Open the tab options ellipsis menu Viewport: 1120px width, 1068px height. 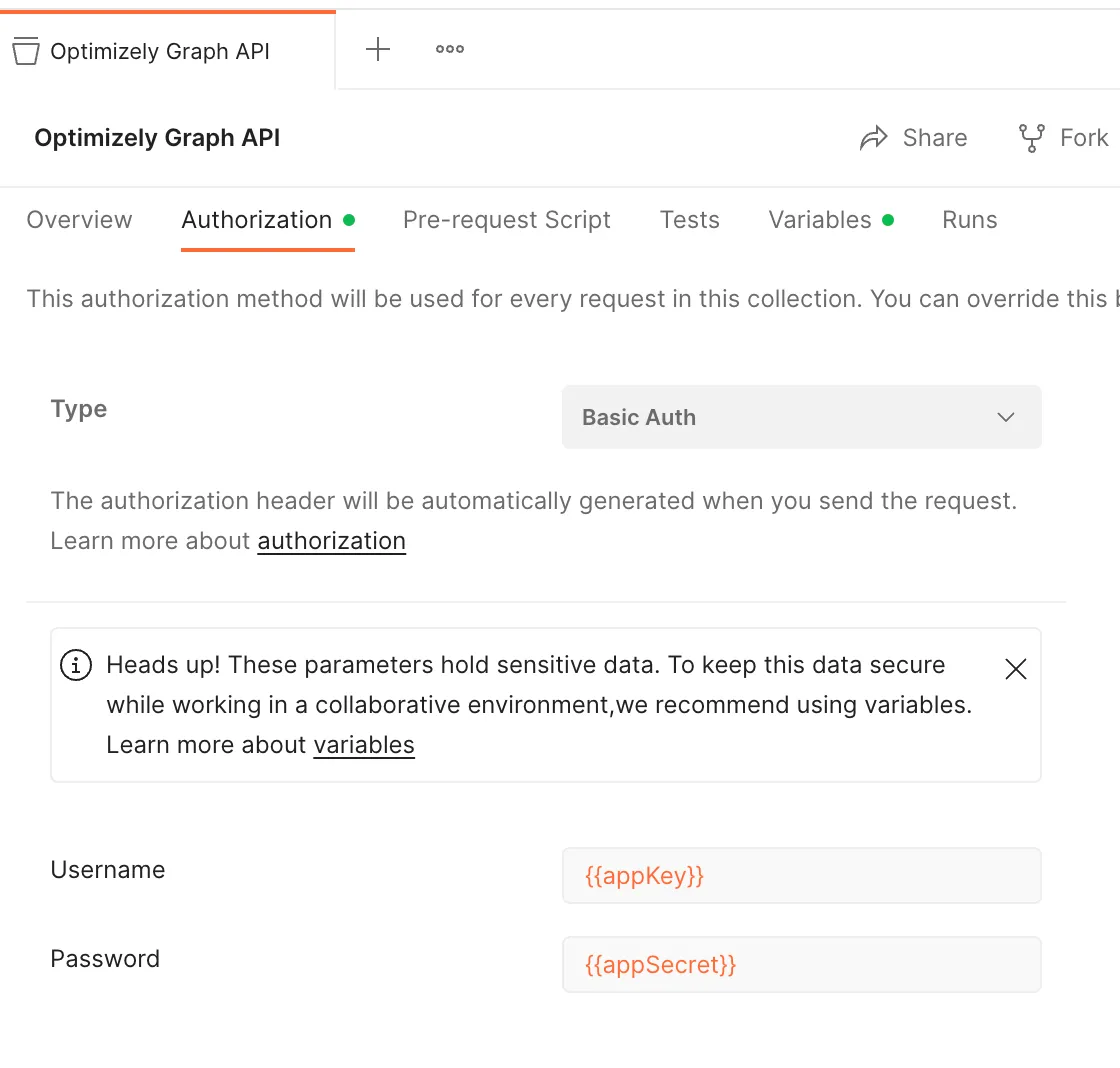coord(450,49)
